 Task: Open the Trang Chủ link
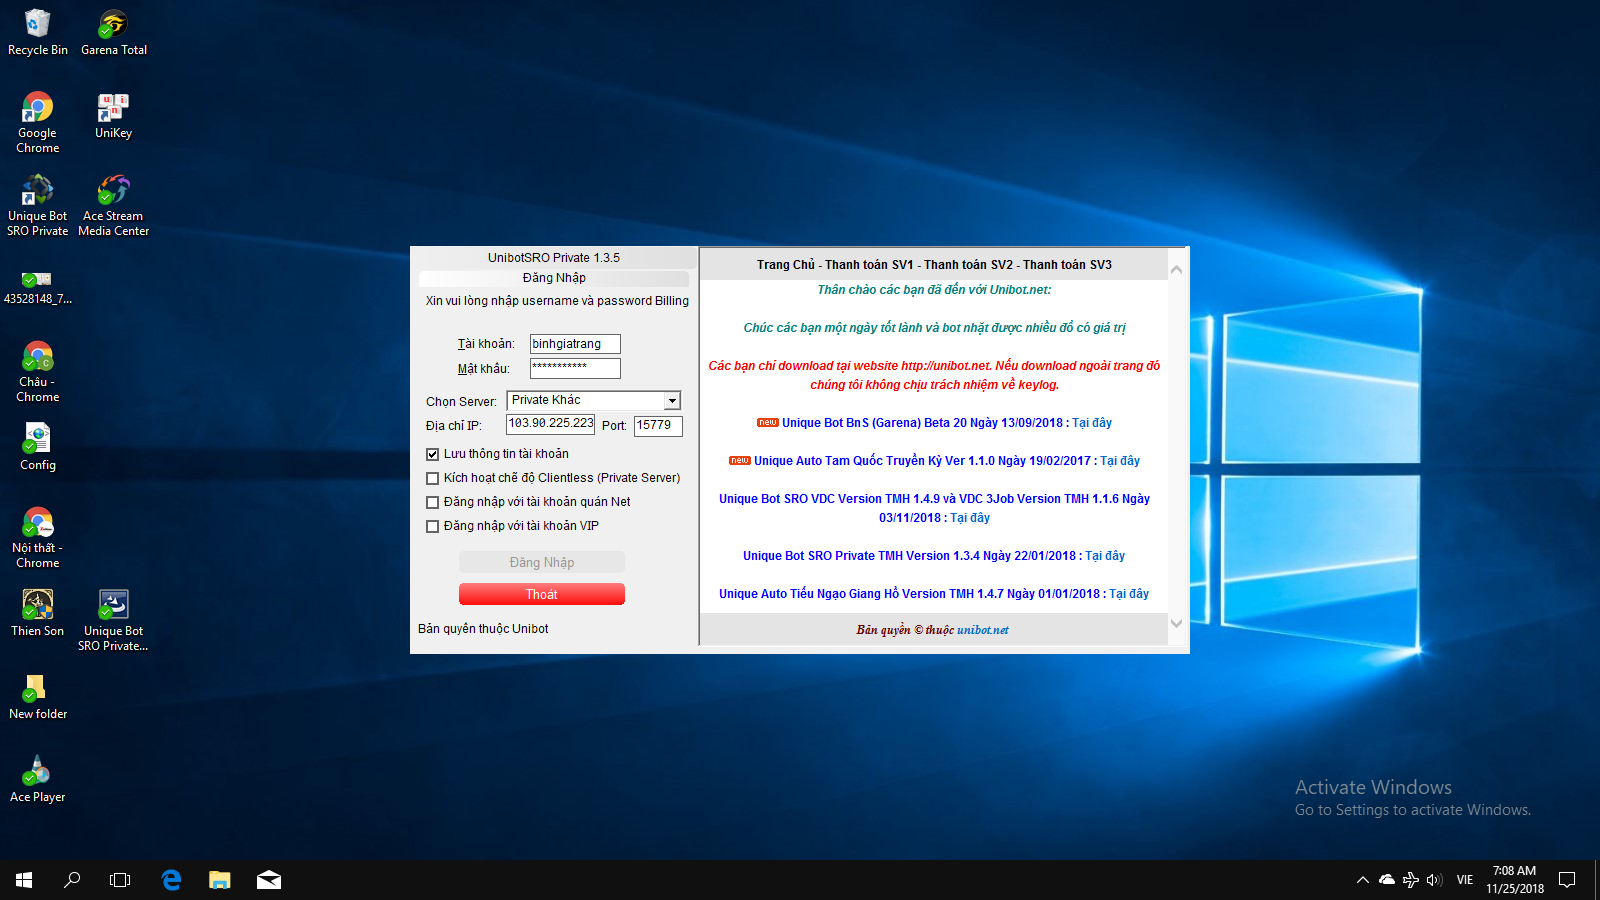pyautogui.click(x=786, y=265)
